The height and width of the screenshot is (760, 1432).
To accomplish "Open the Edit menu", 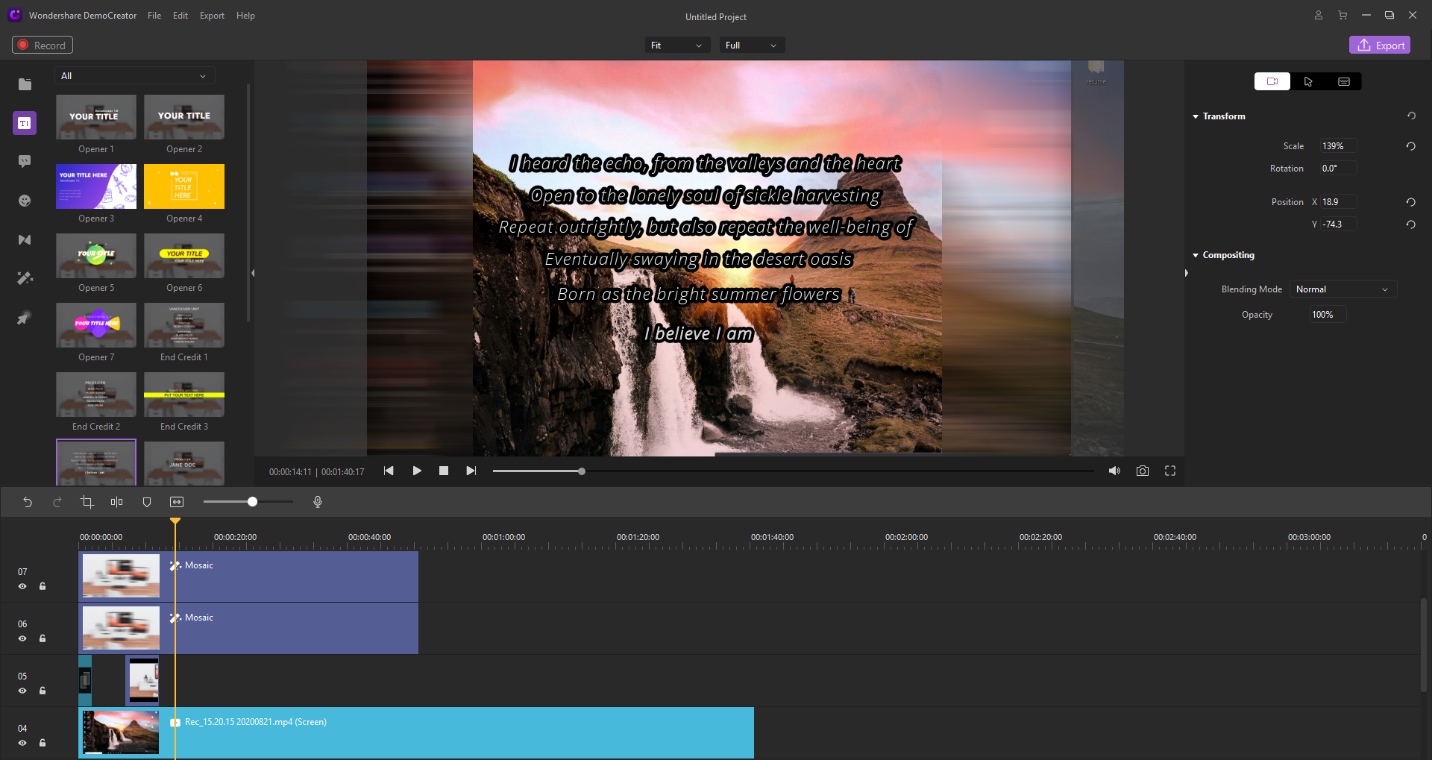I will [x=180, y=16].
